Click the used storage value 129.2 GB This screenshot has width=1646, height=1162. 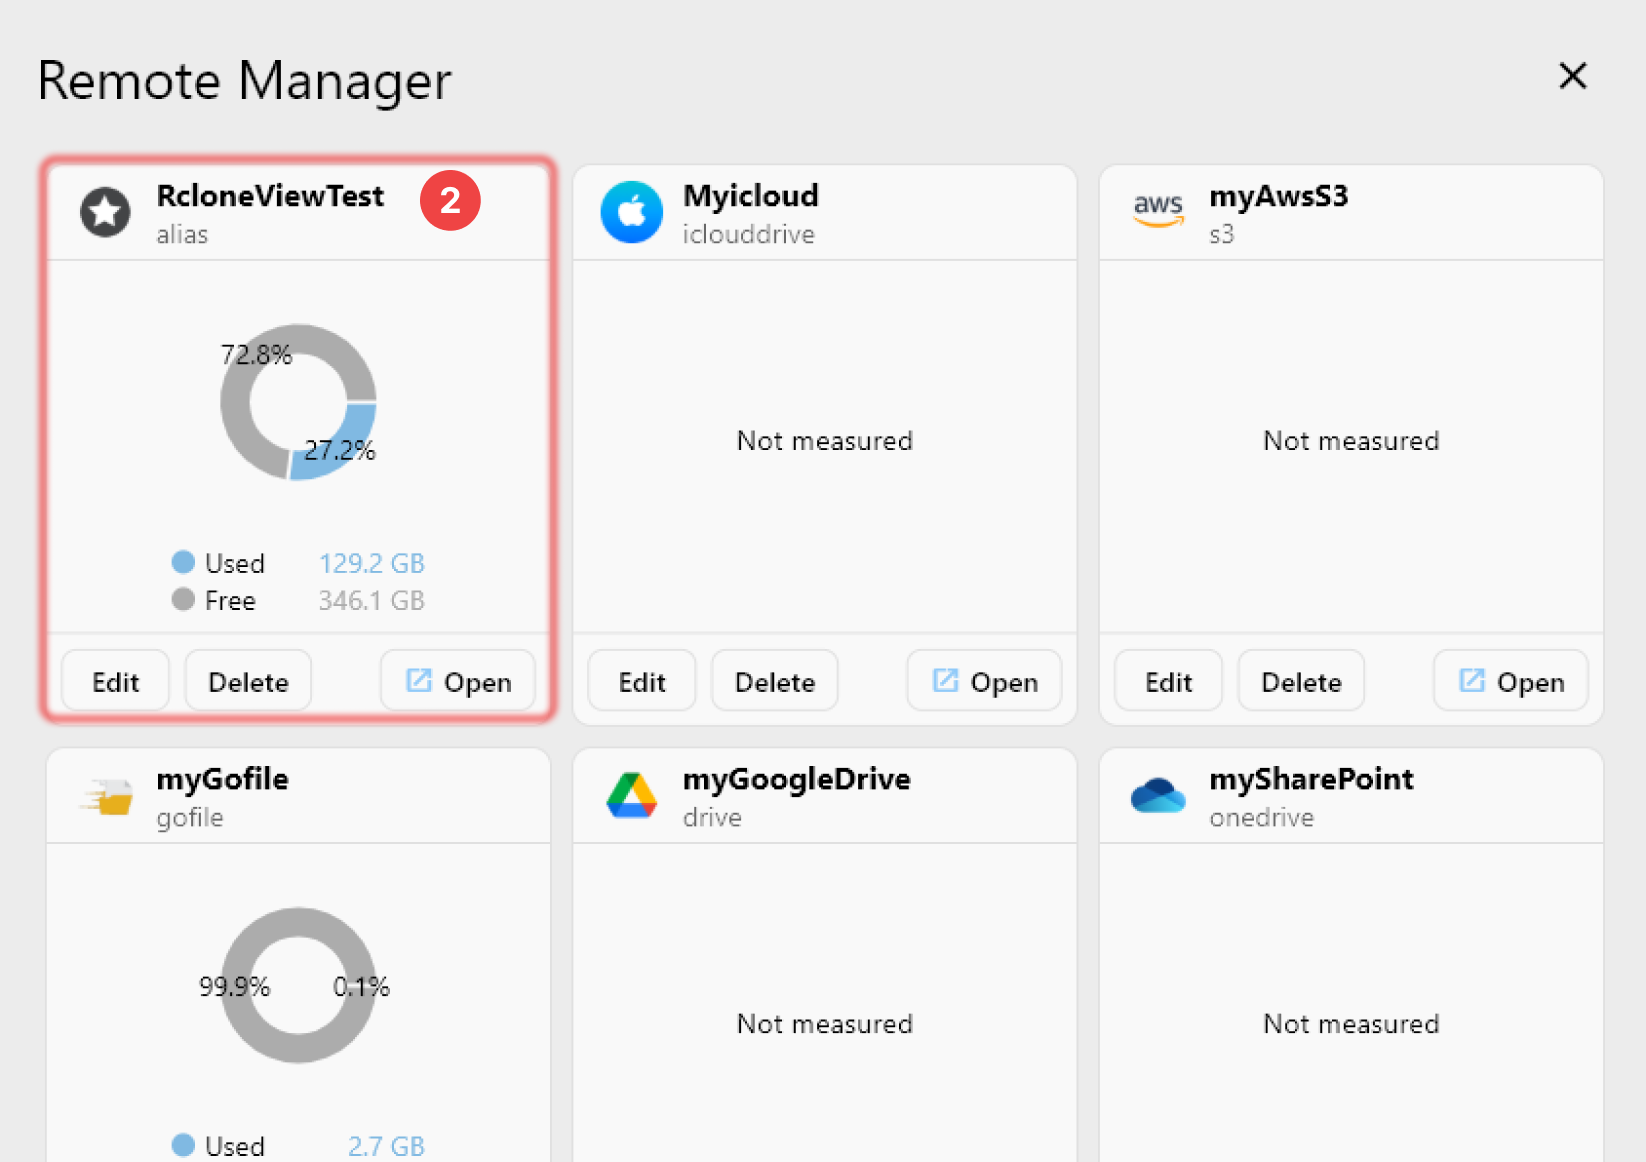click(371, 563)
